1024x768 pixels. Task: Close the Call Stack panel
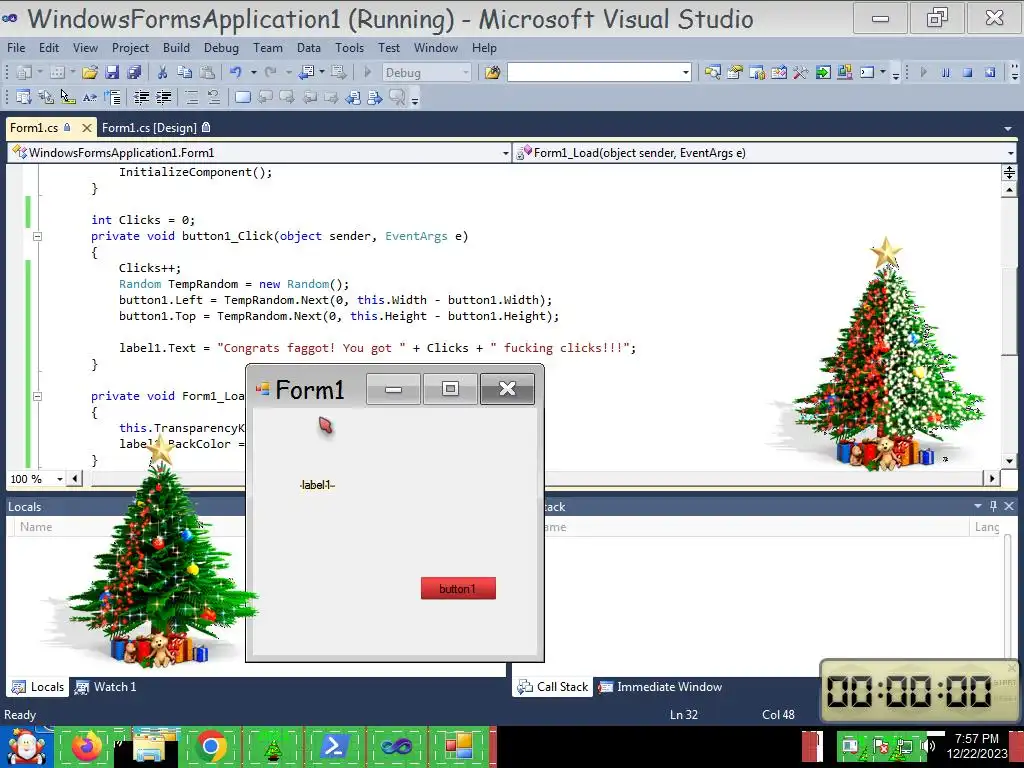point(1009,506)
